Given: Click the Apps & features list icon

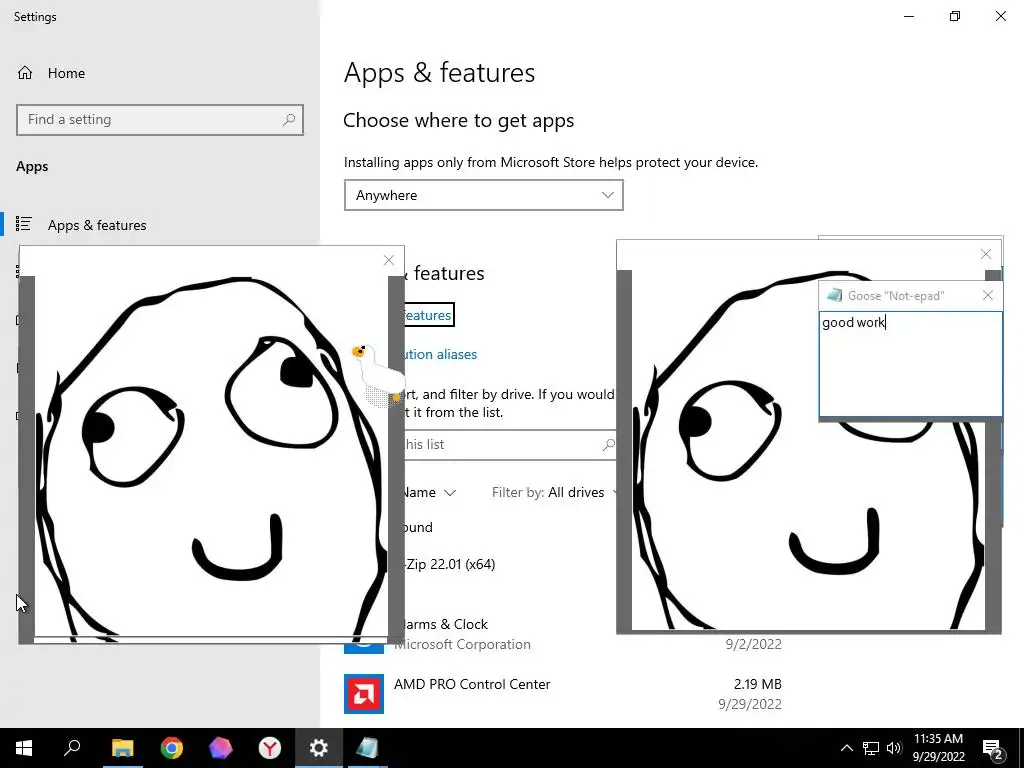Looking at the screenshot, I should tap(24, 224).
